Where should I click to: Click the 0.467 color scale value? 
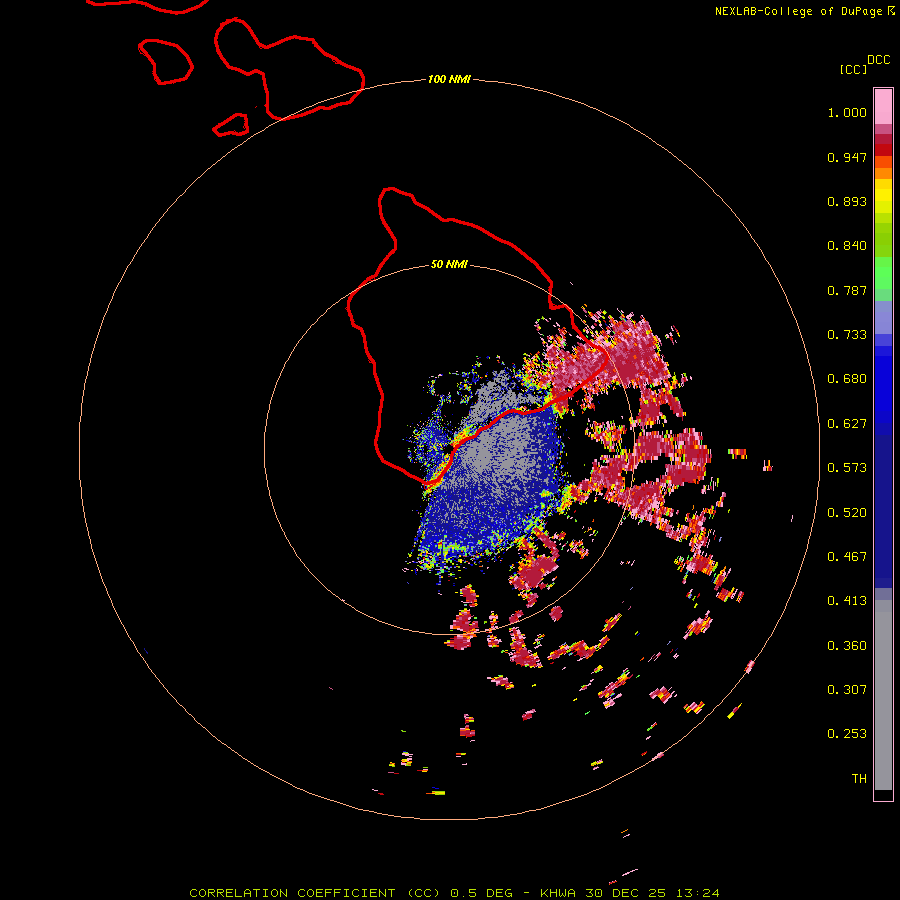click(x=847, y=557)
